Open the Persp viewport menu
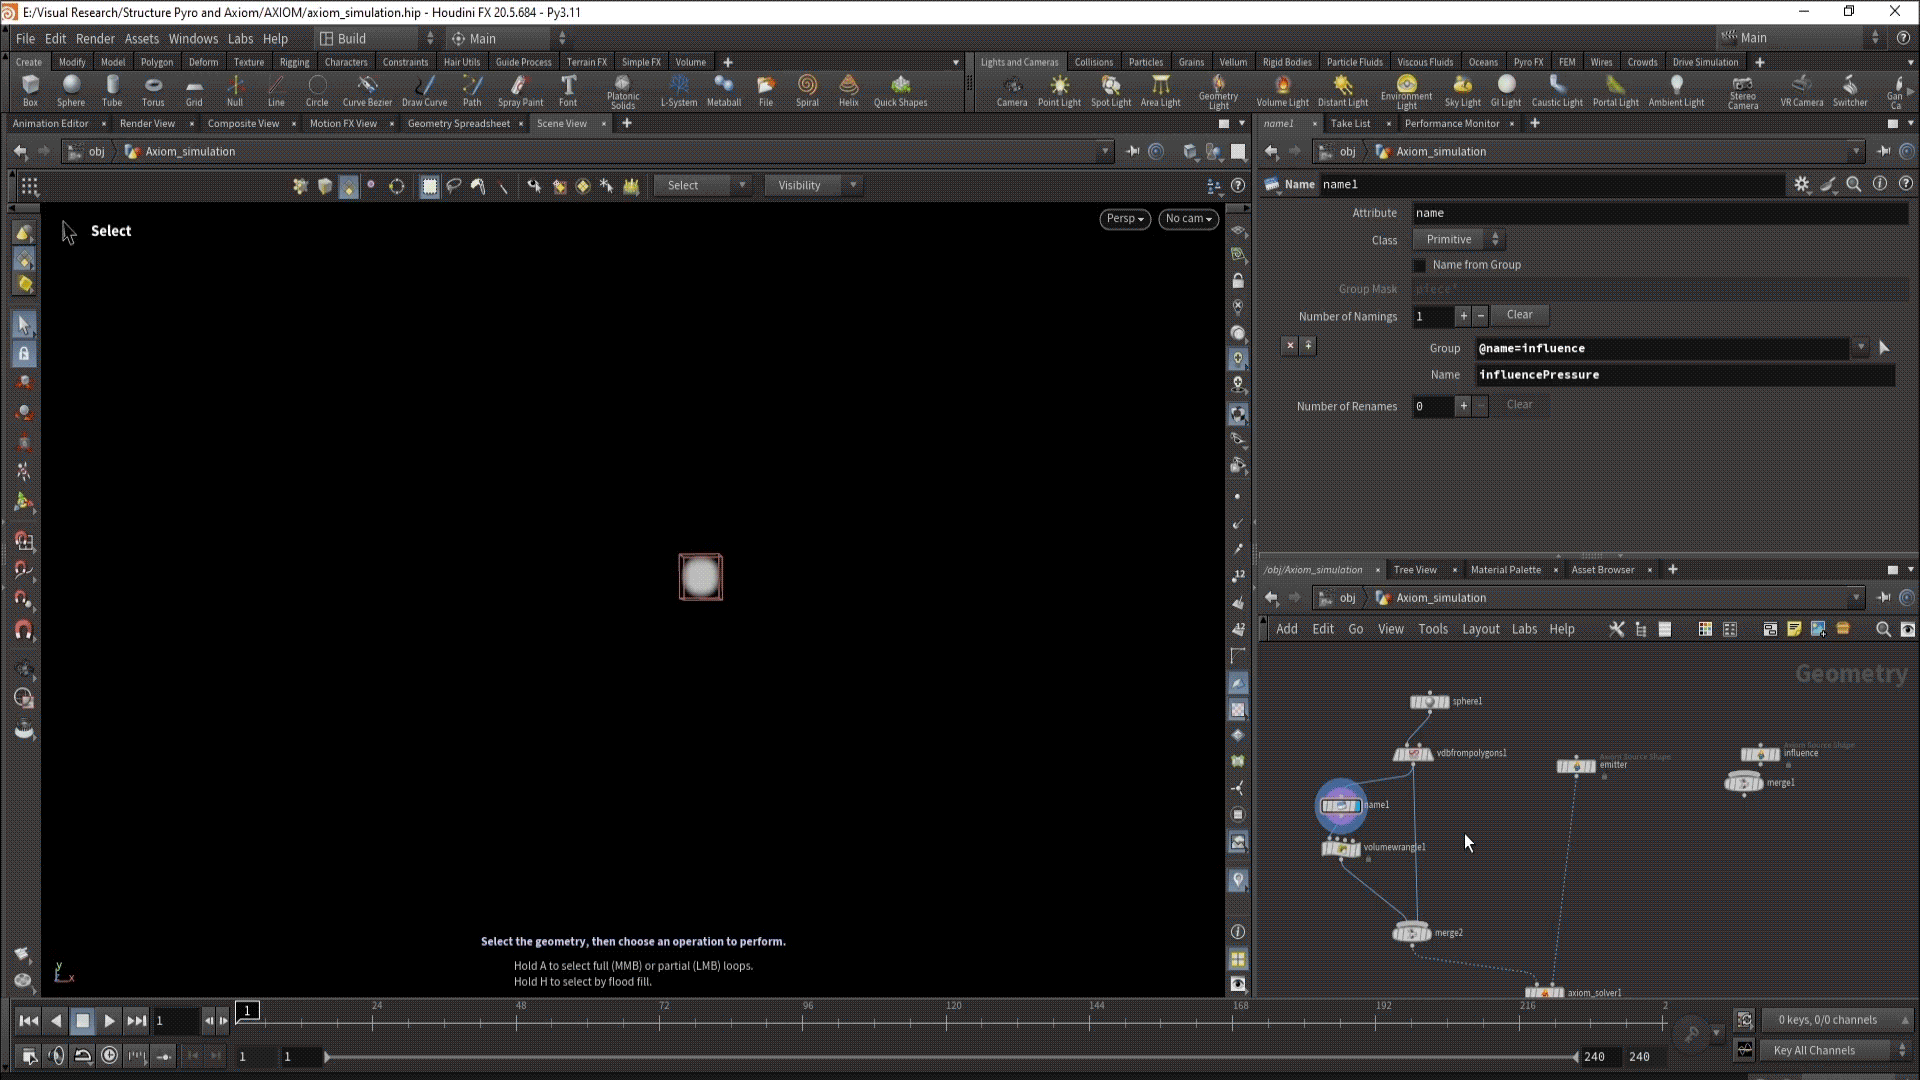Image resolution: width=1920 pixels, height=1080 pixels. click(1124, 219)
